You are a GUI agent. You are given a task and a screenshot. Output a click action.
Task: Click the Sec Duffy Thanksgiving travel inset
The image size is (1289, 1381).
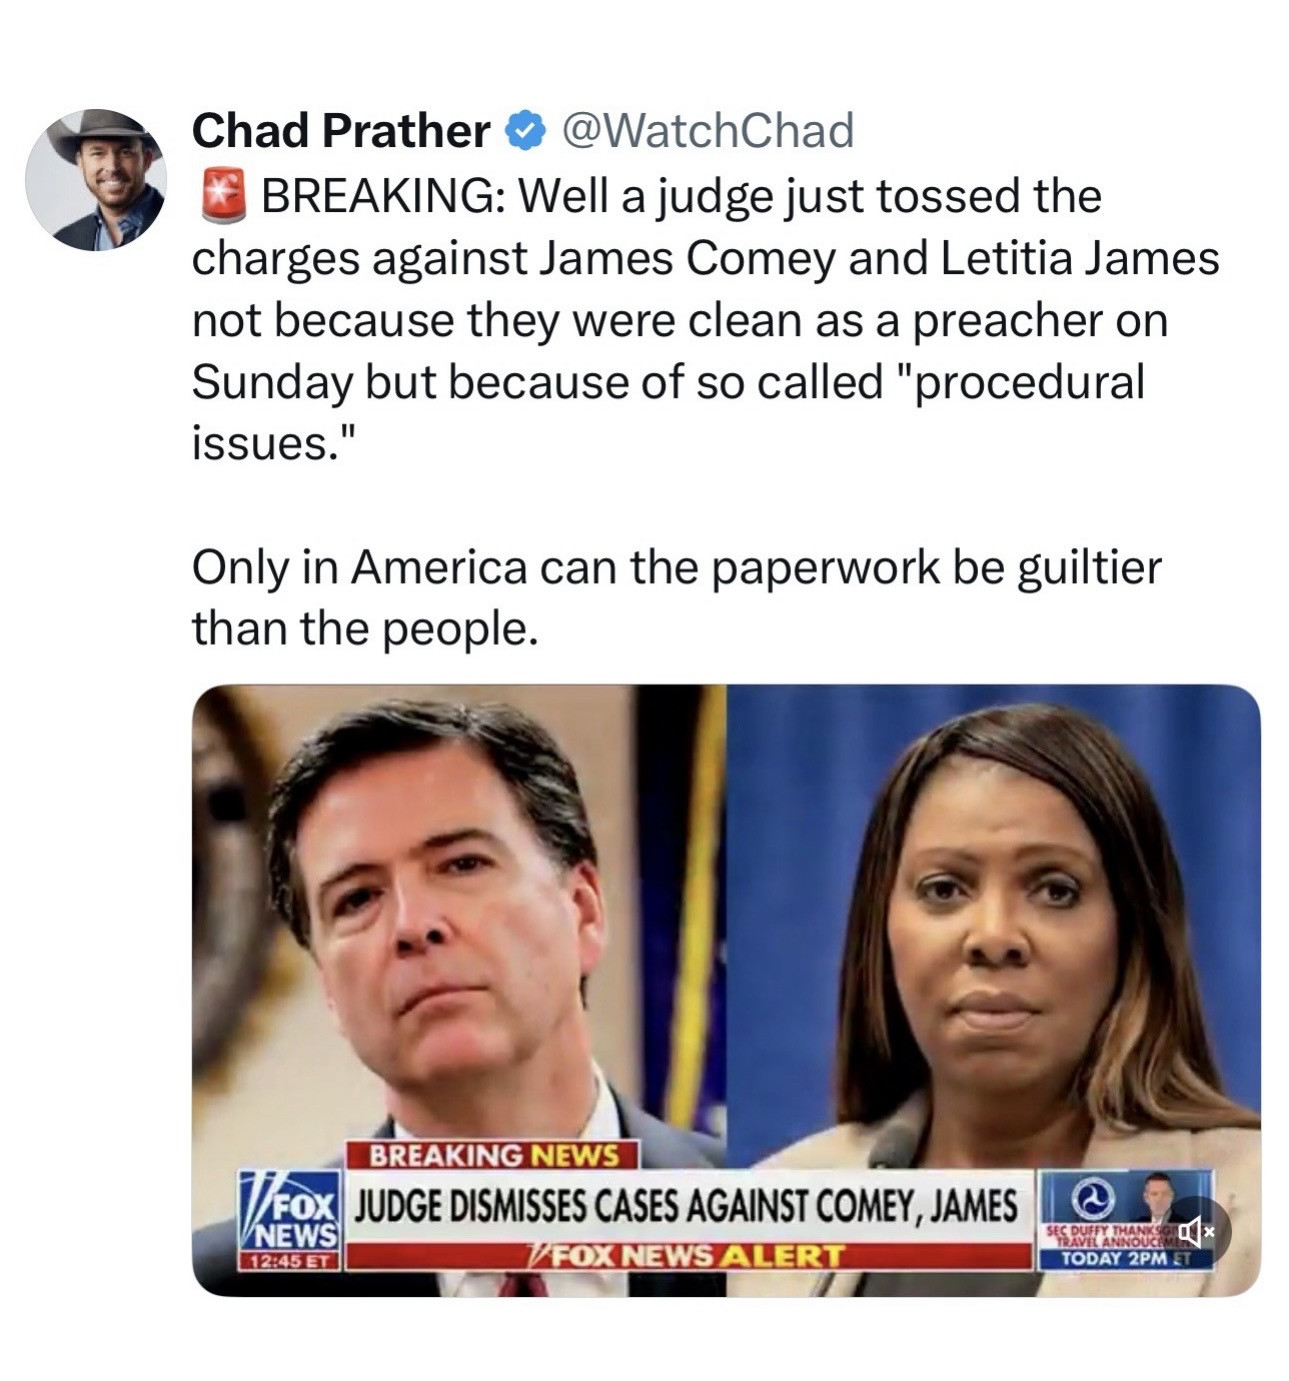[1126, 1220]
